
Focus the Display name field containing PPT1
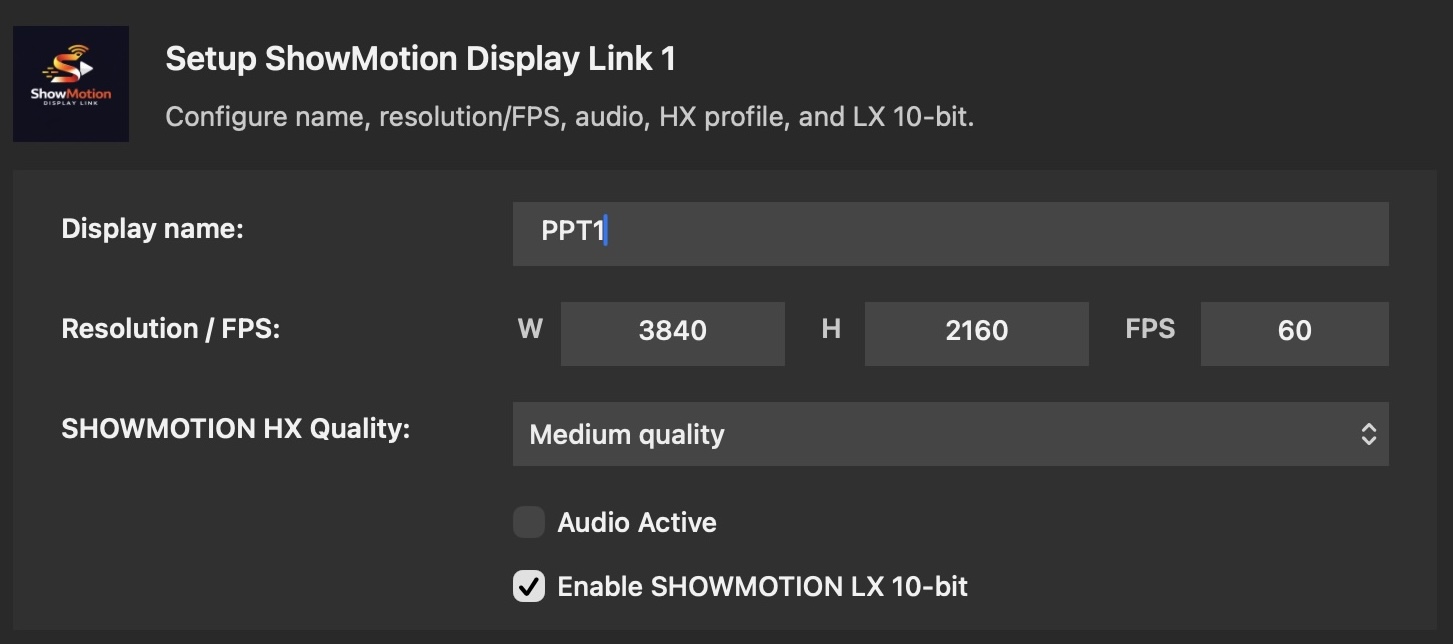click(950, 233)
